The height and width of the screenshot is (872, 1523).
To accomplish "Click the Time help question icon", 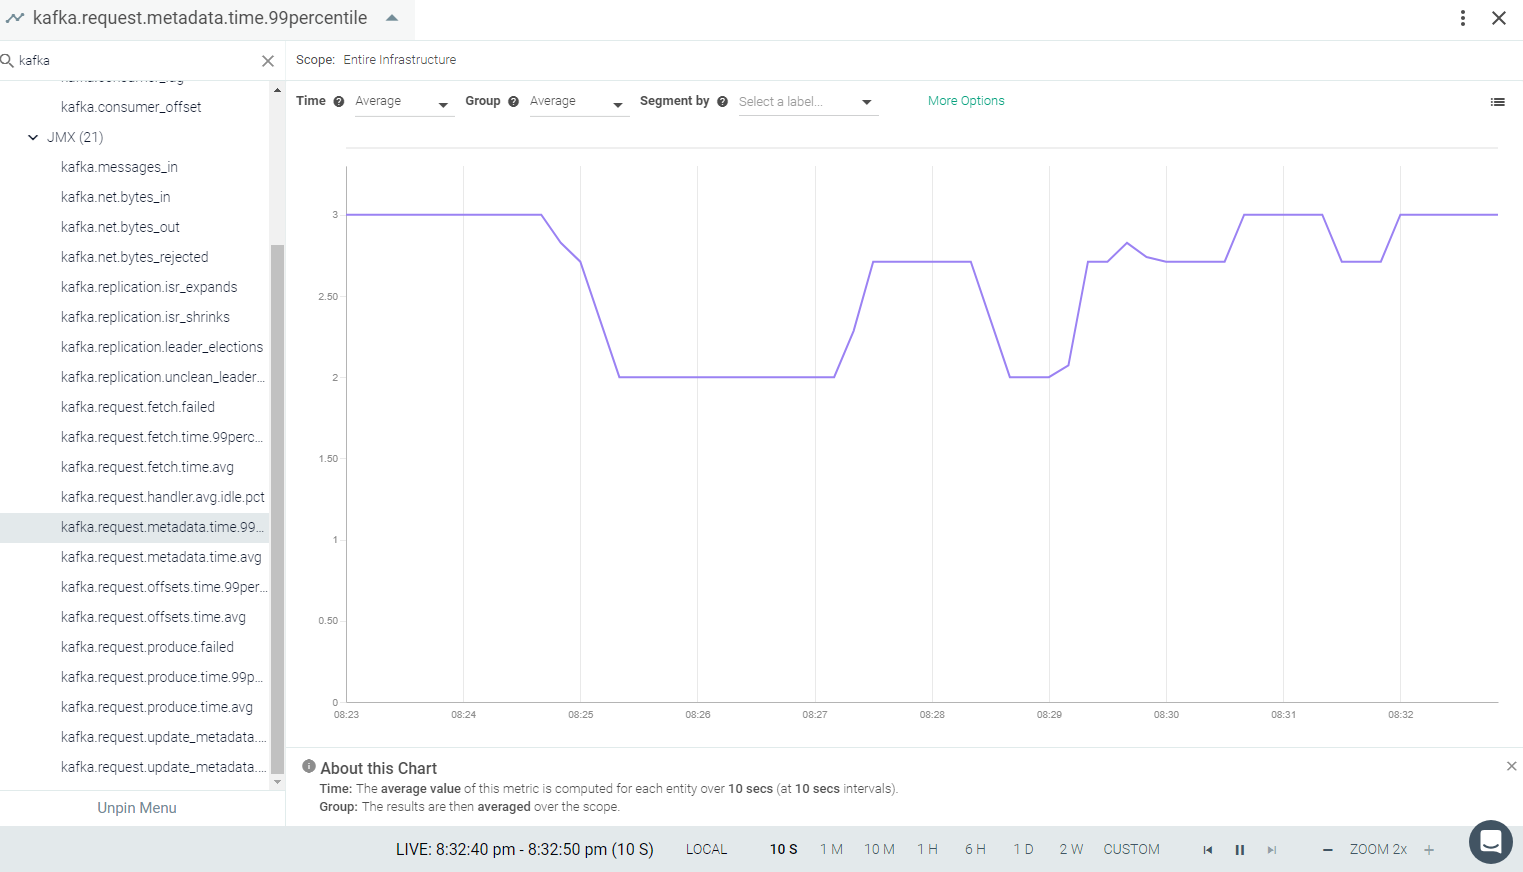I will (x=339, y=102).
